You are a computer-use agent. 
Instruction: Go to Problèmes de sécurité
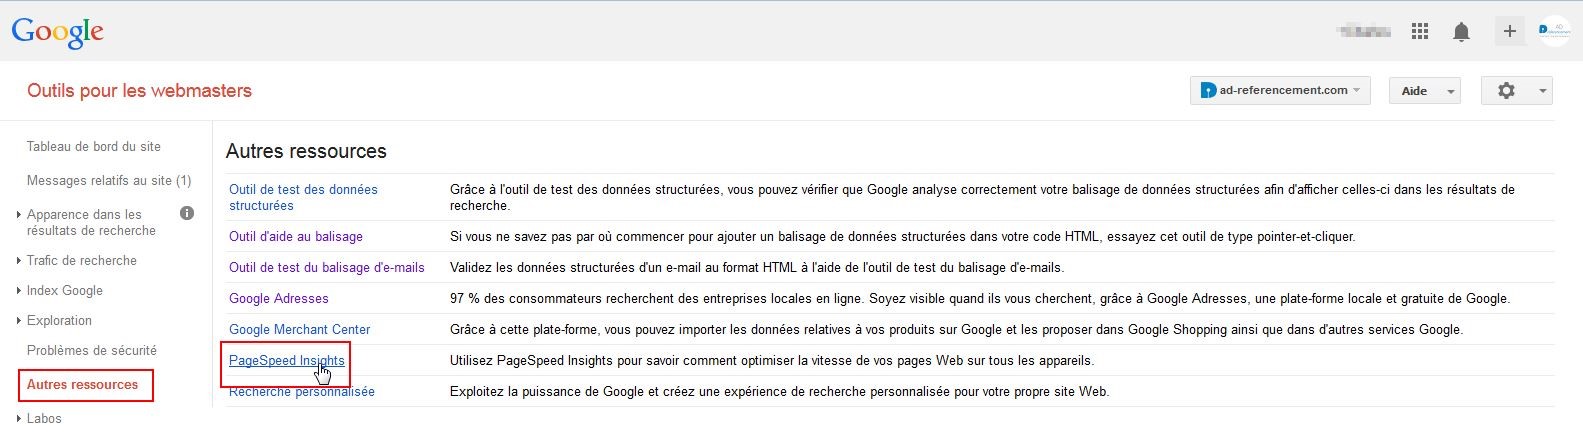[92, 350]
